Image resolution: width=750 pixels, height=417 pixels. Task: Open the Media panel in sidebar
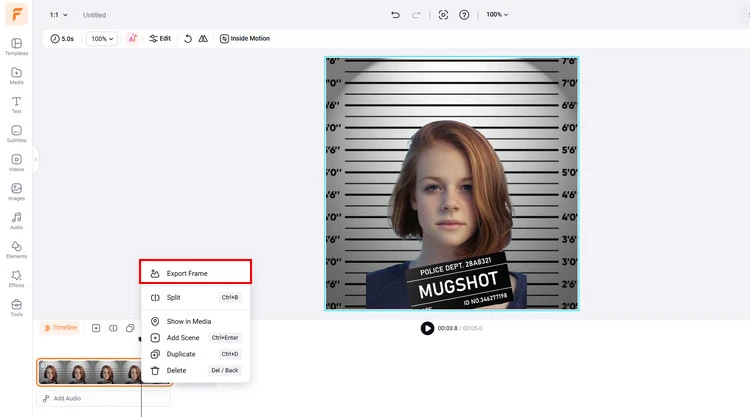pos(16,76)
